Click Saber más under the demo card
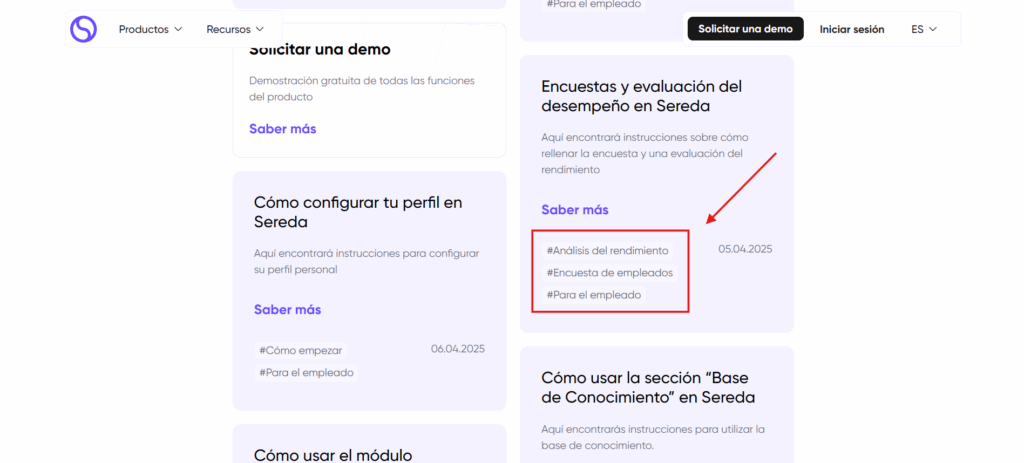The image size is (1024, 463). [x=282, y=129]
